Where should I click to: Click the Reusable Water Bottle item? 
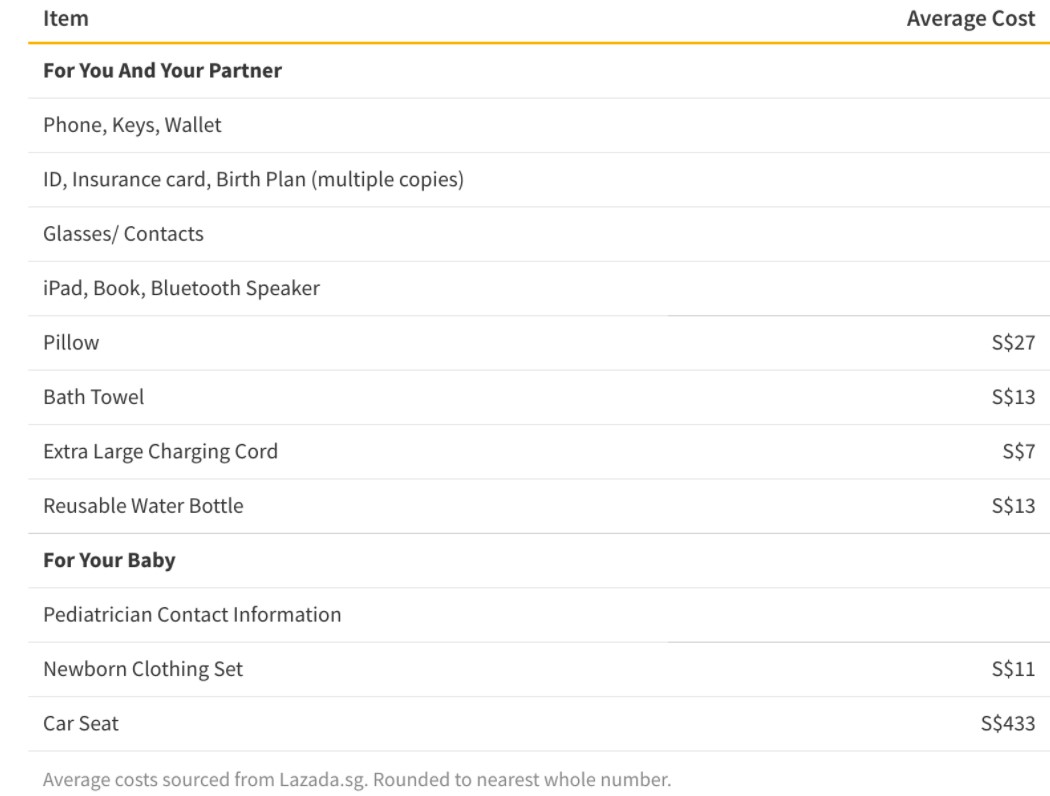[x=143, y=506]
